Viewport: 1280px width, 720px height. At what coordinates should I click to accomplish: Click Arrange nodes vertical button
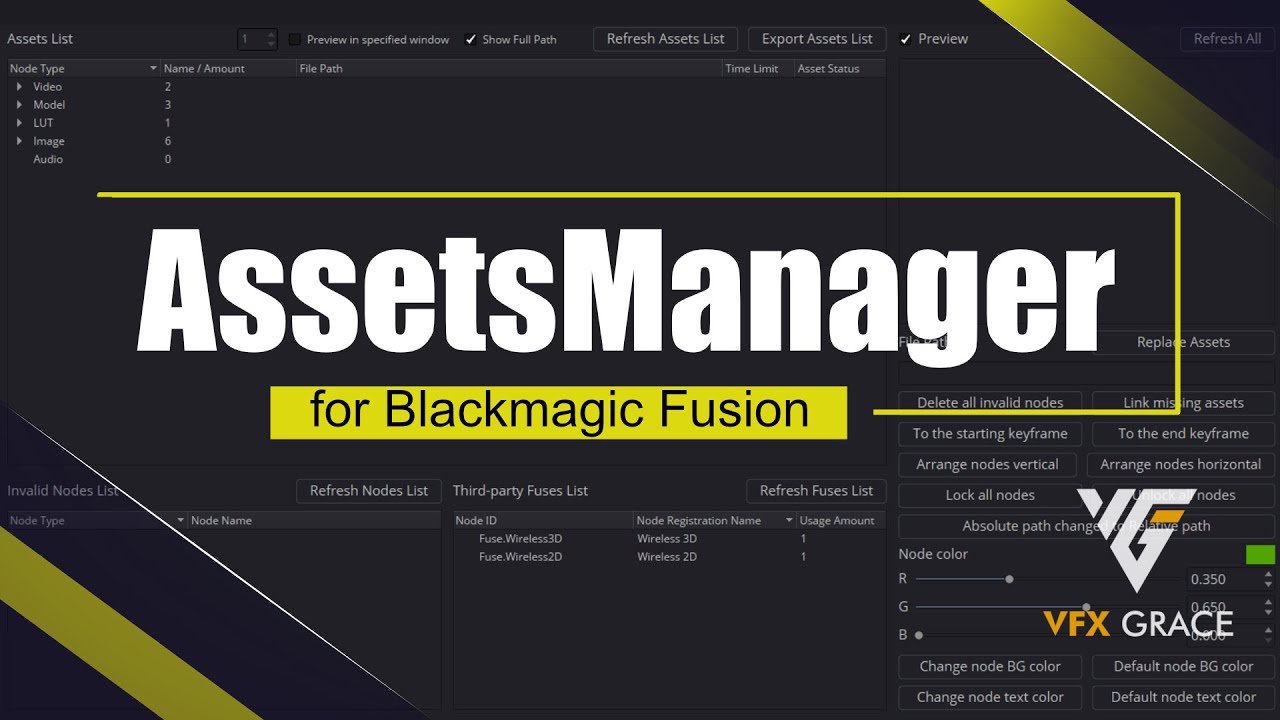pos(987,465)
